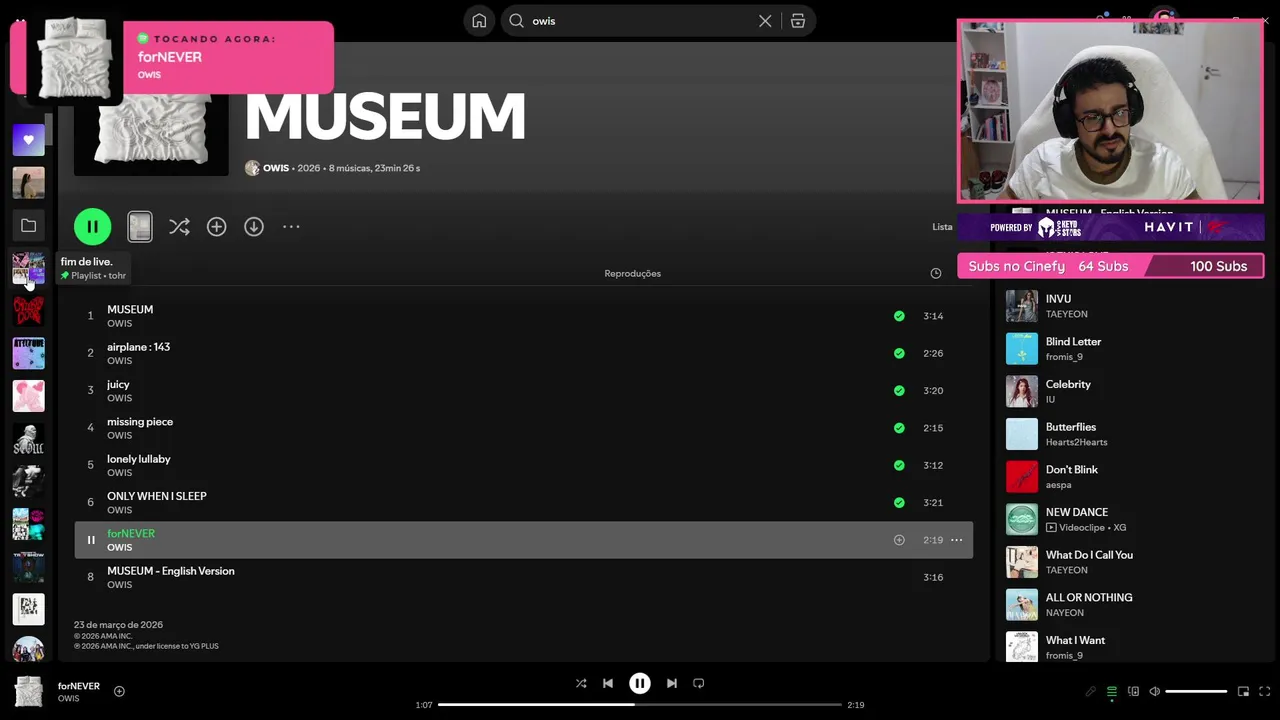The image size is (1280, 720).
Task: Add MUSEUM album to library plus icon
Action: click(216, 227)
